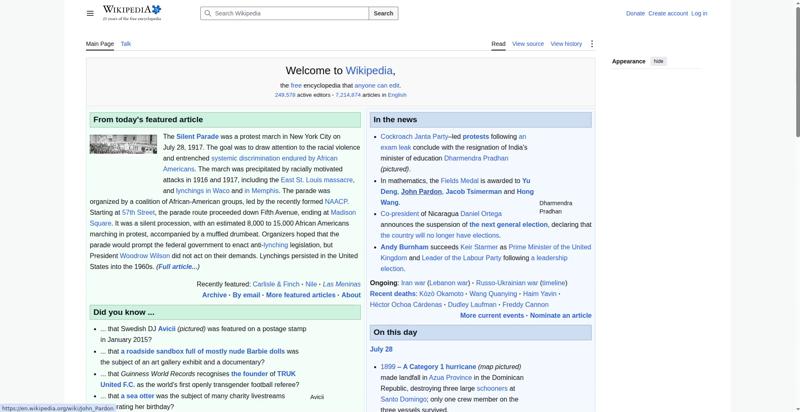Viewport: 800px width, 412px height.
Task: Open the Silent Parade thumbnail image
Action: click(x=123, y=144)
